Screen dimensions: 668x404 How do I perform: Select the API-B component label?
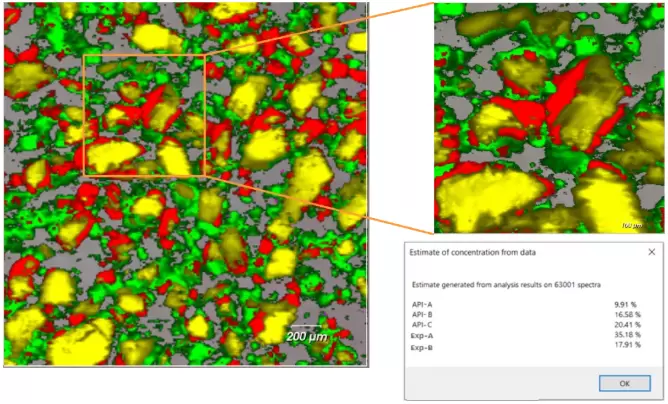tap(422, 314)
